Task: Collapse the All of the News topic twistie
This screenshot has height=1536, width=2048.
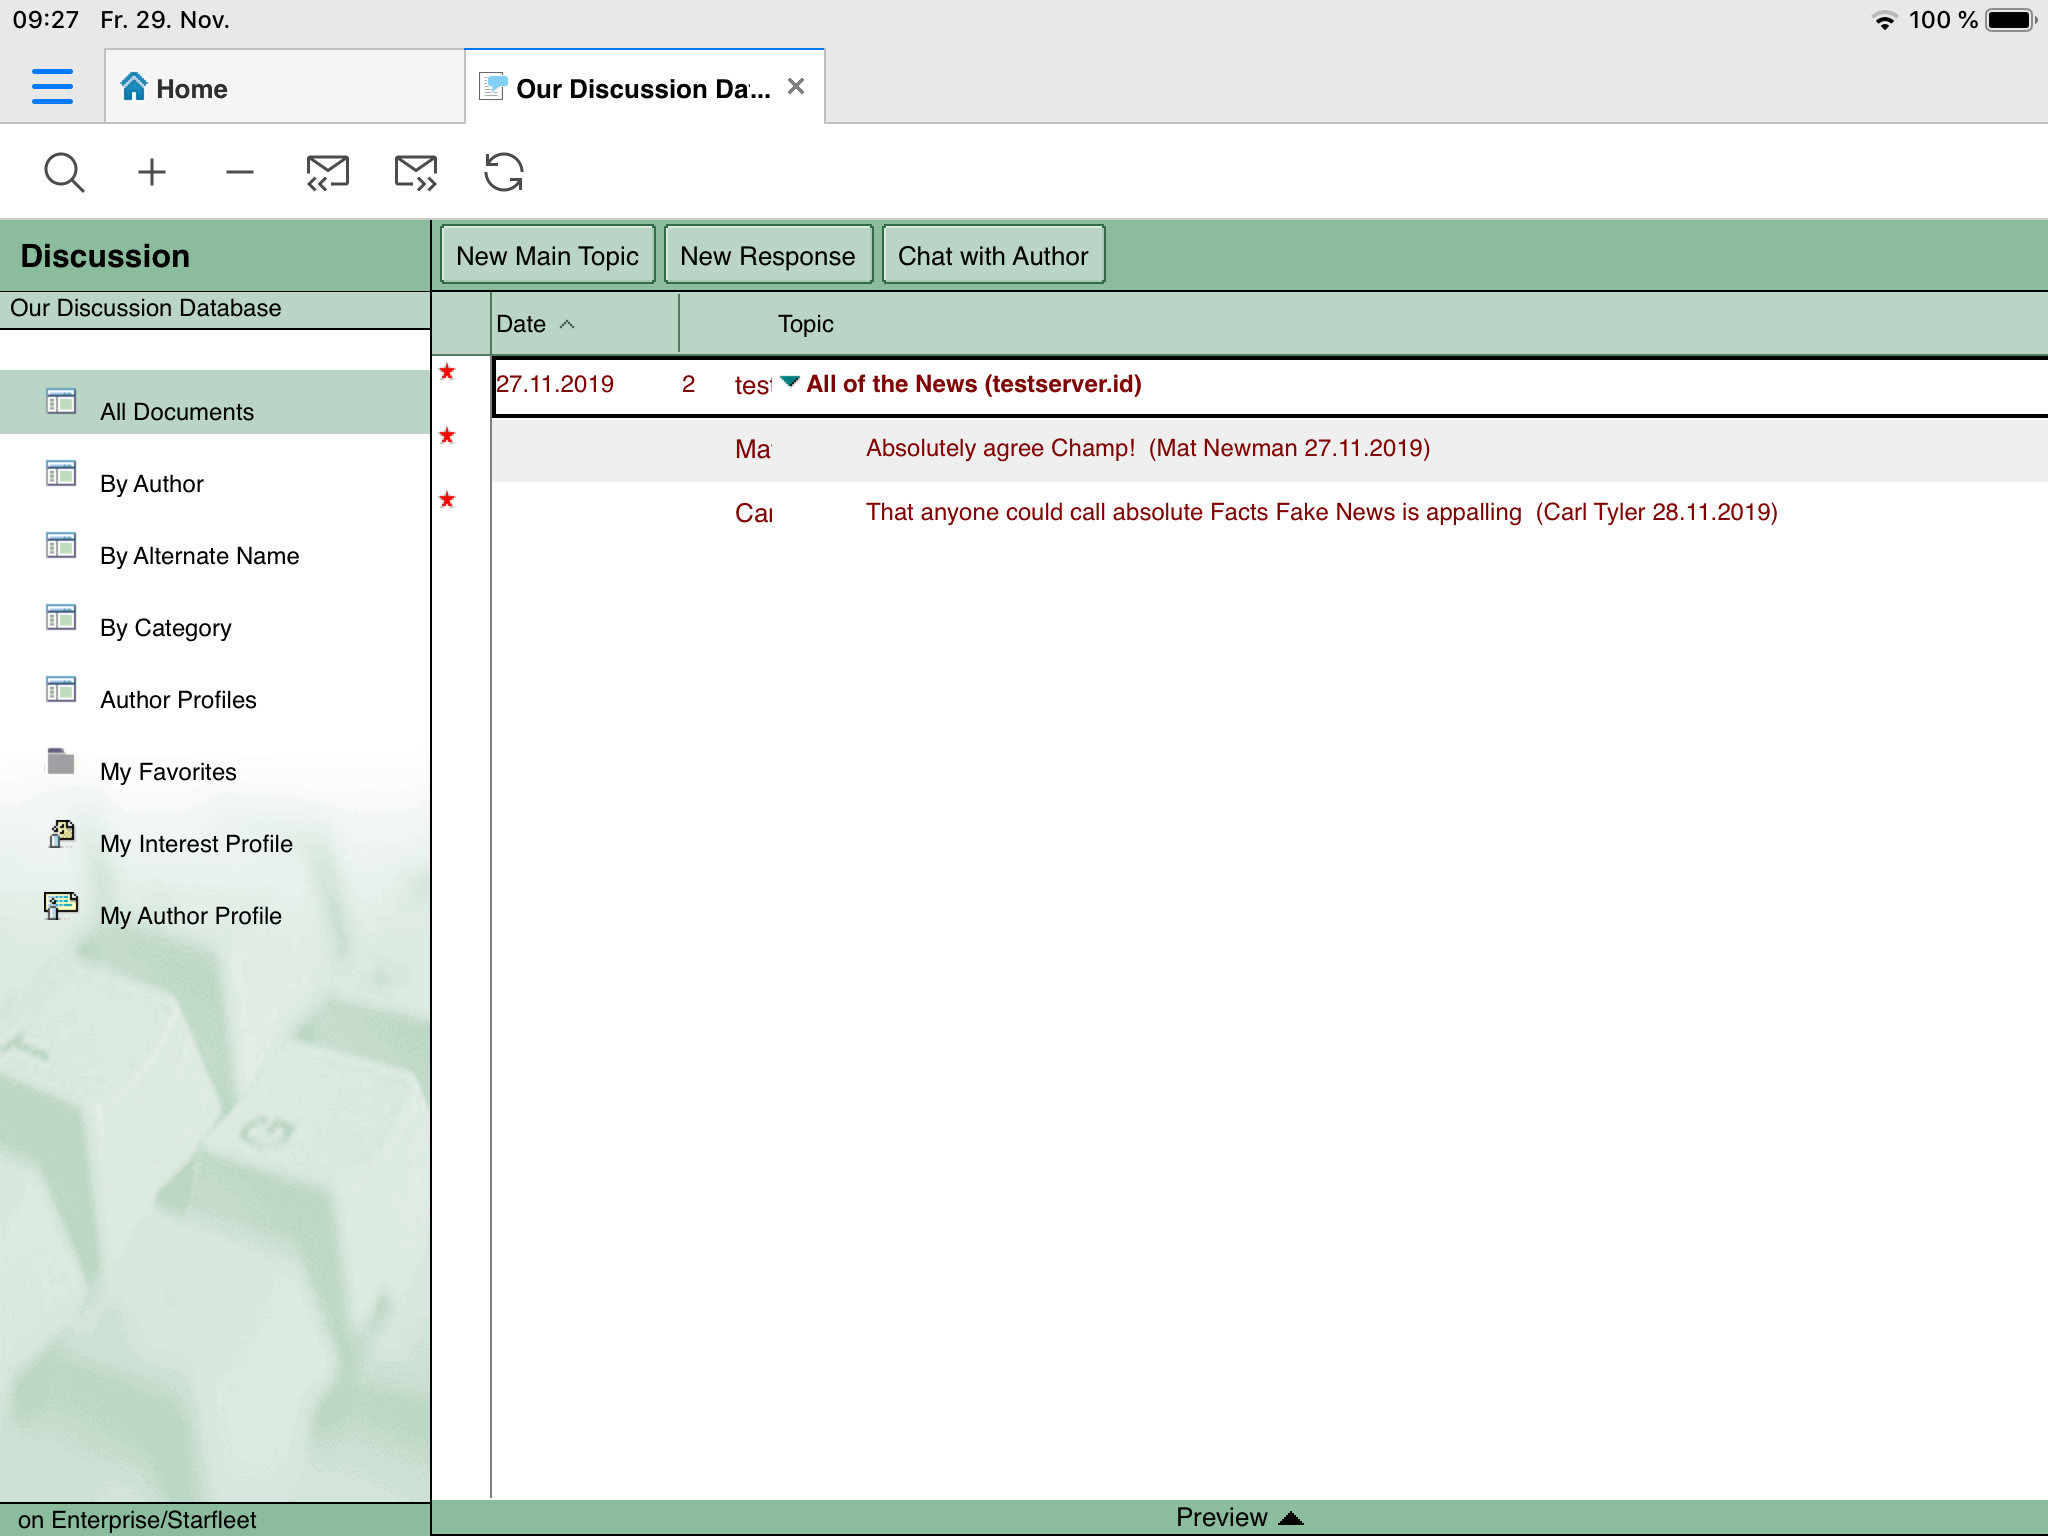Action: click(790, 382)
